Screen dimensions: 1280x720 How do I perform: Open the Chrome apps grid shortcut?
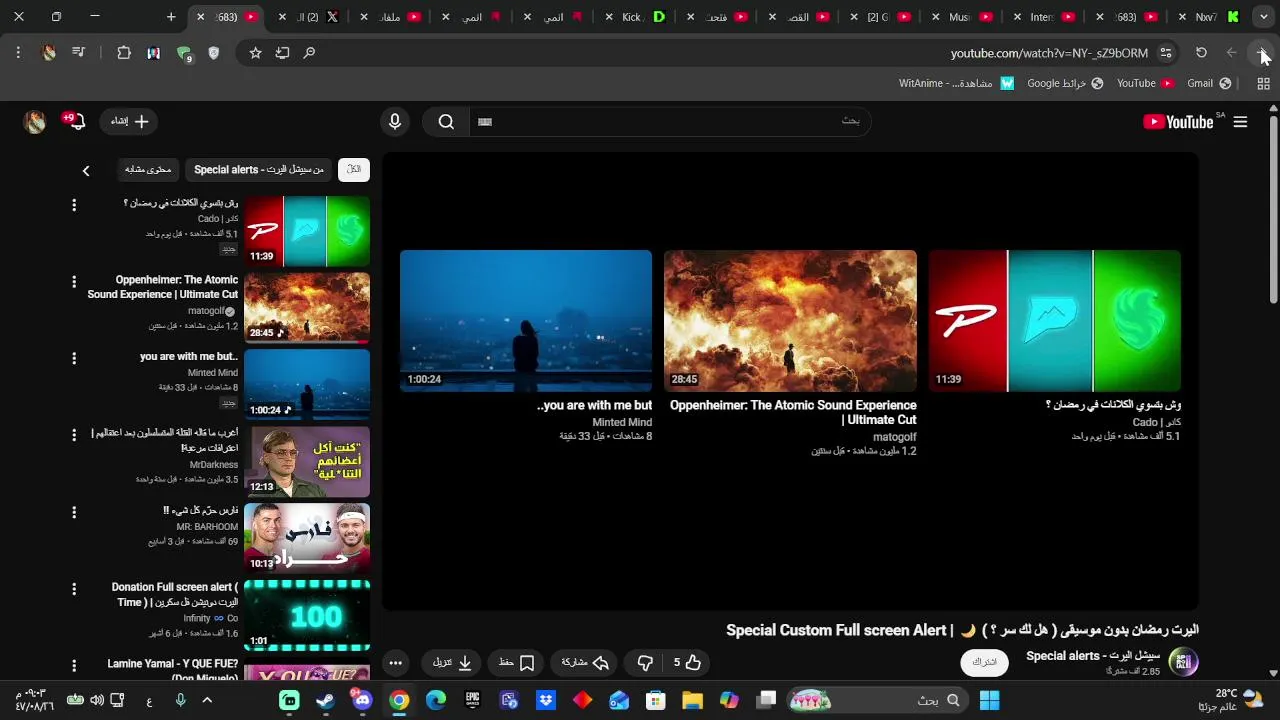coord(1264,83)
